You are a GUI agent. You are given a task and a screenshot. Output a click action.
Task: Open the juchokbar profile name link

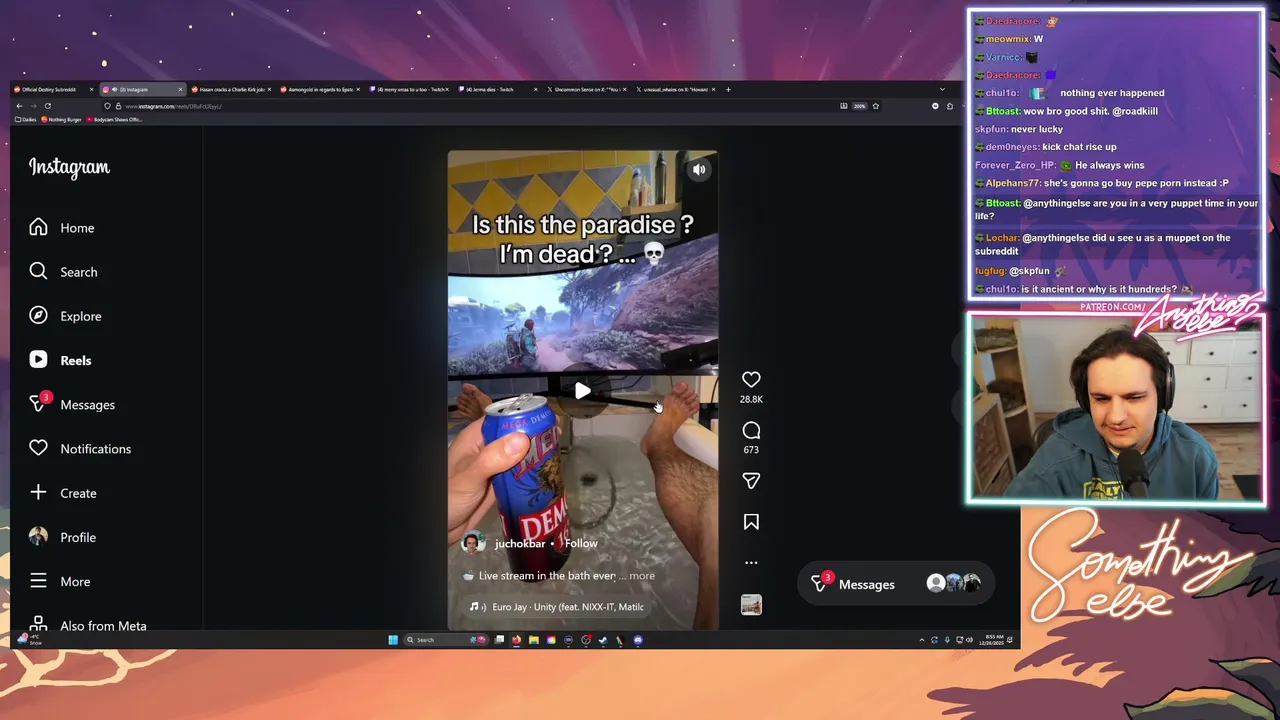520,544
